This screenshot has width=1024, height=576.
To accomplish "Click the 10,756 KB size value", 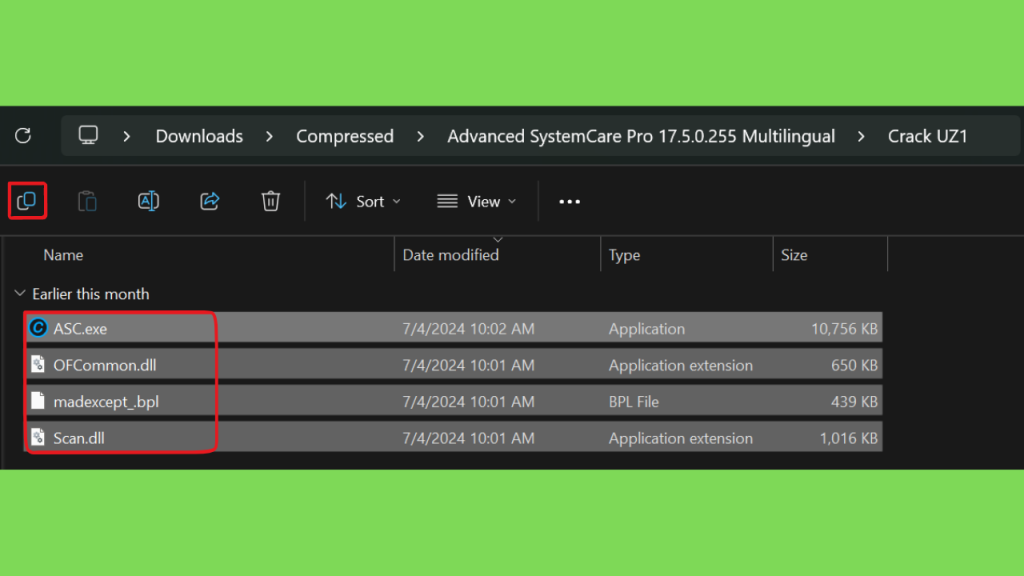I will pos(844,328).
